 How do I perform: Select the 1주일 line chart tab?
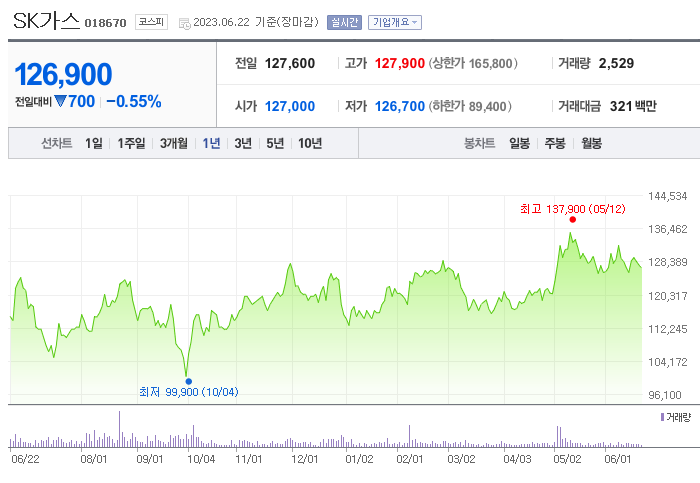coord(131,143)
